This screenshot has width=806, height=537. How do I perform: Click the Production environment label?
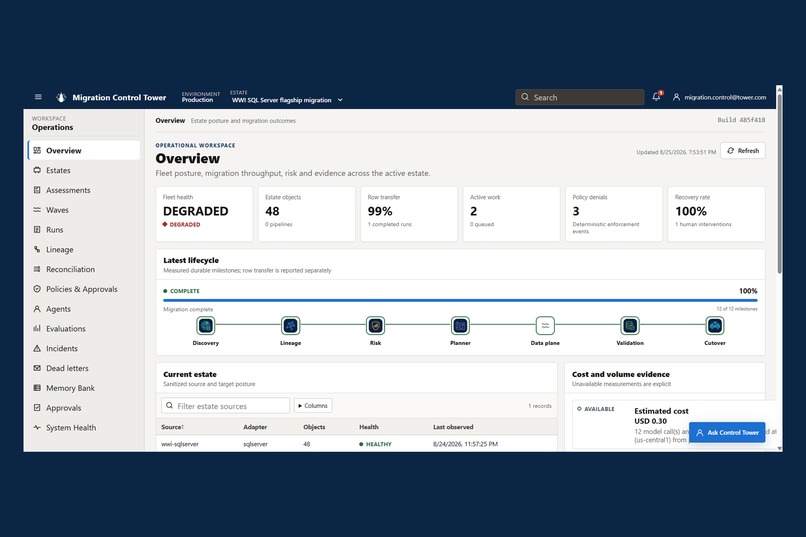(x=197, y=100)
